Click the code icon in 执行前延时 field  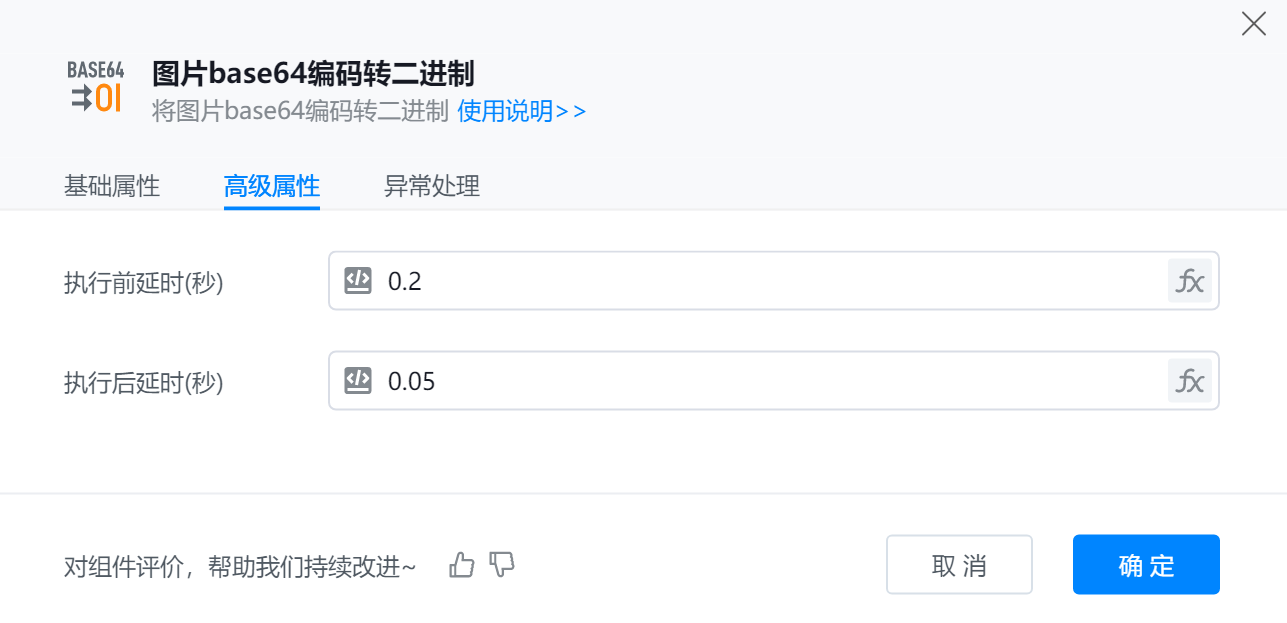pos(358,281)
